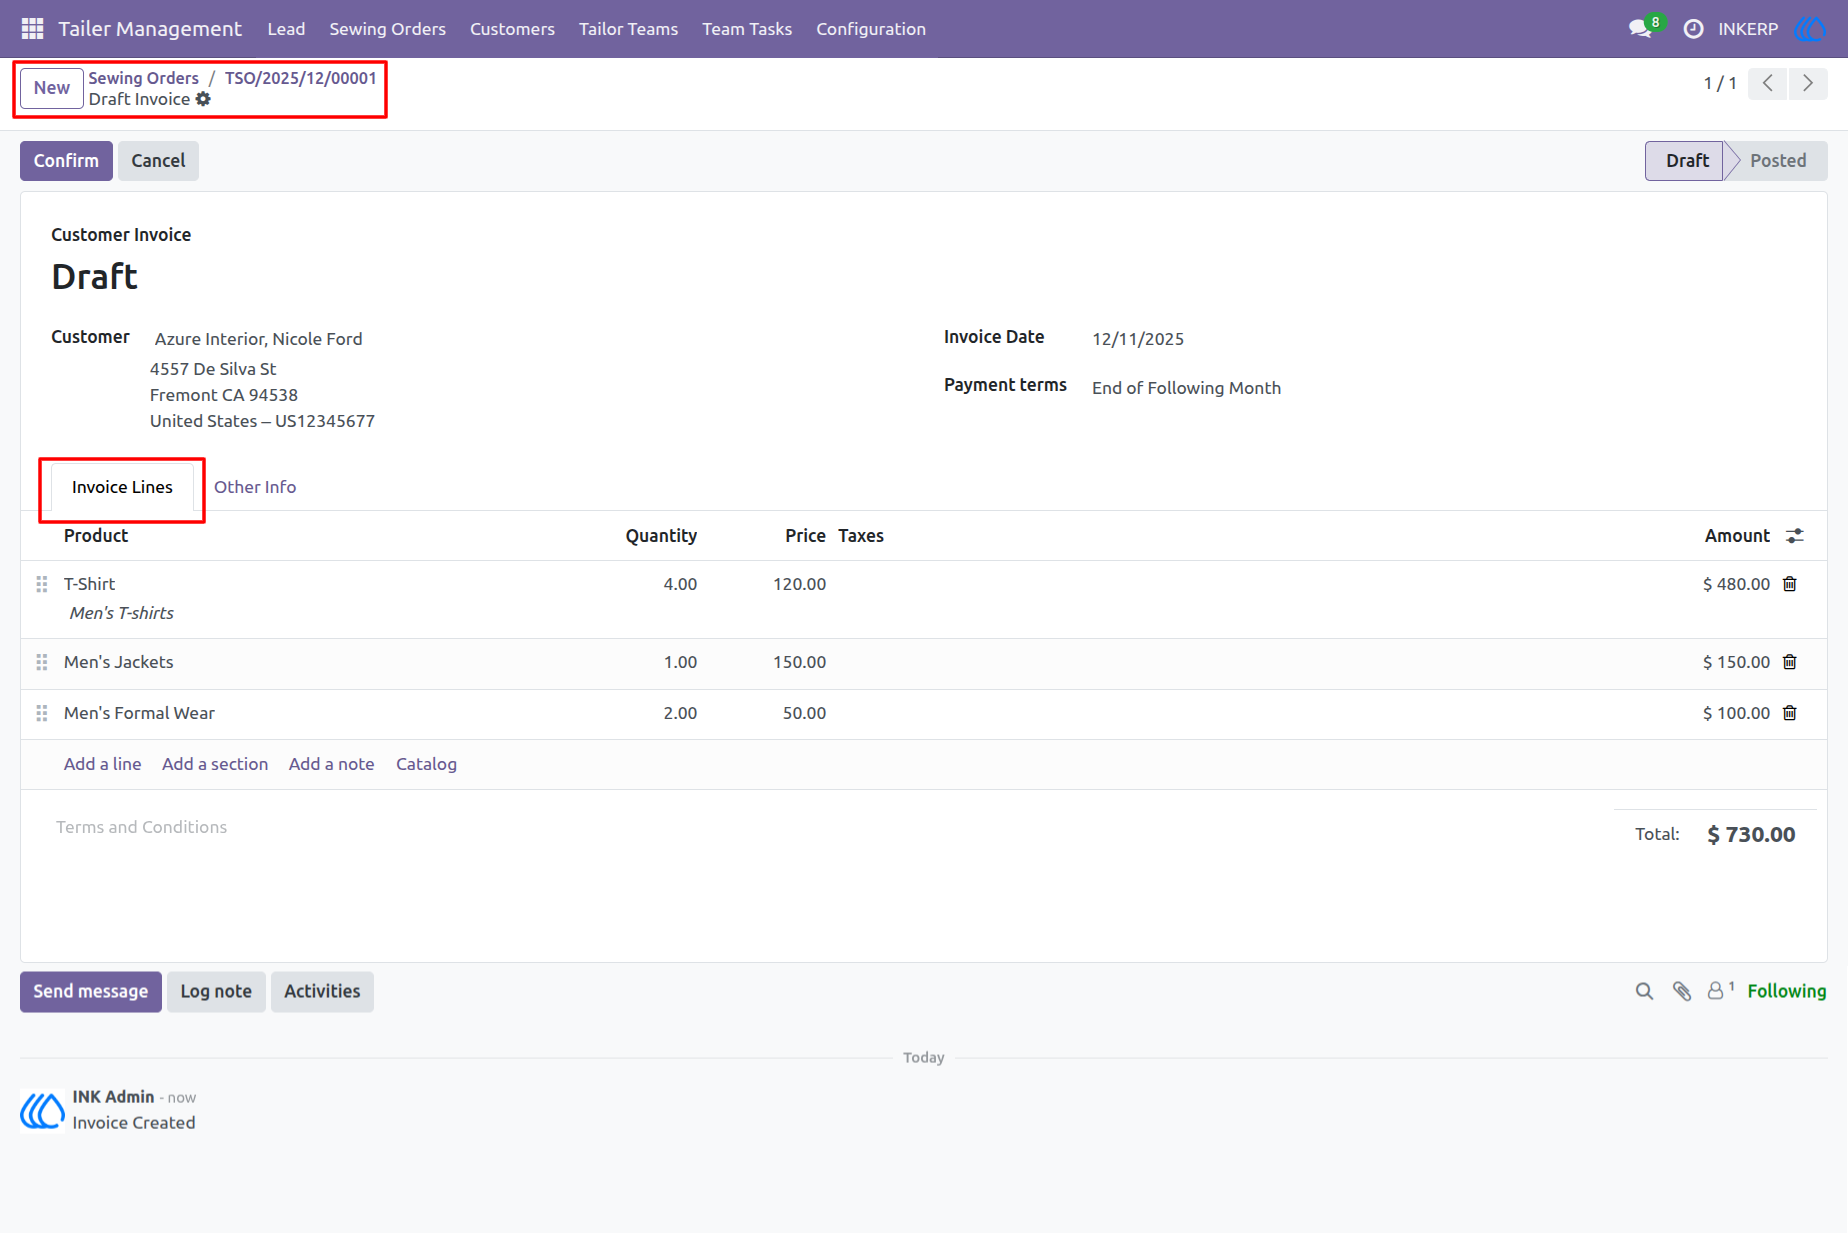
Task: Delete the T-Shirt invoice line
Action: tap(1790, 584)
